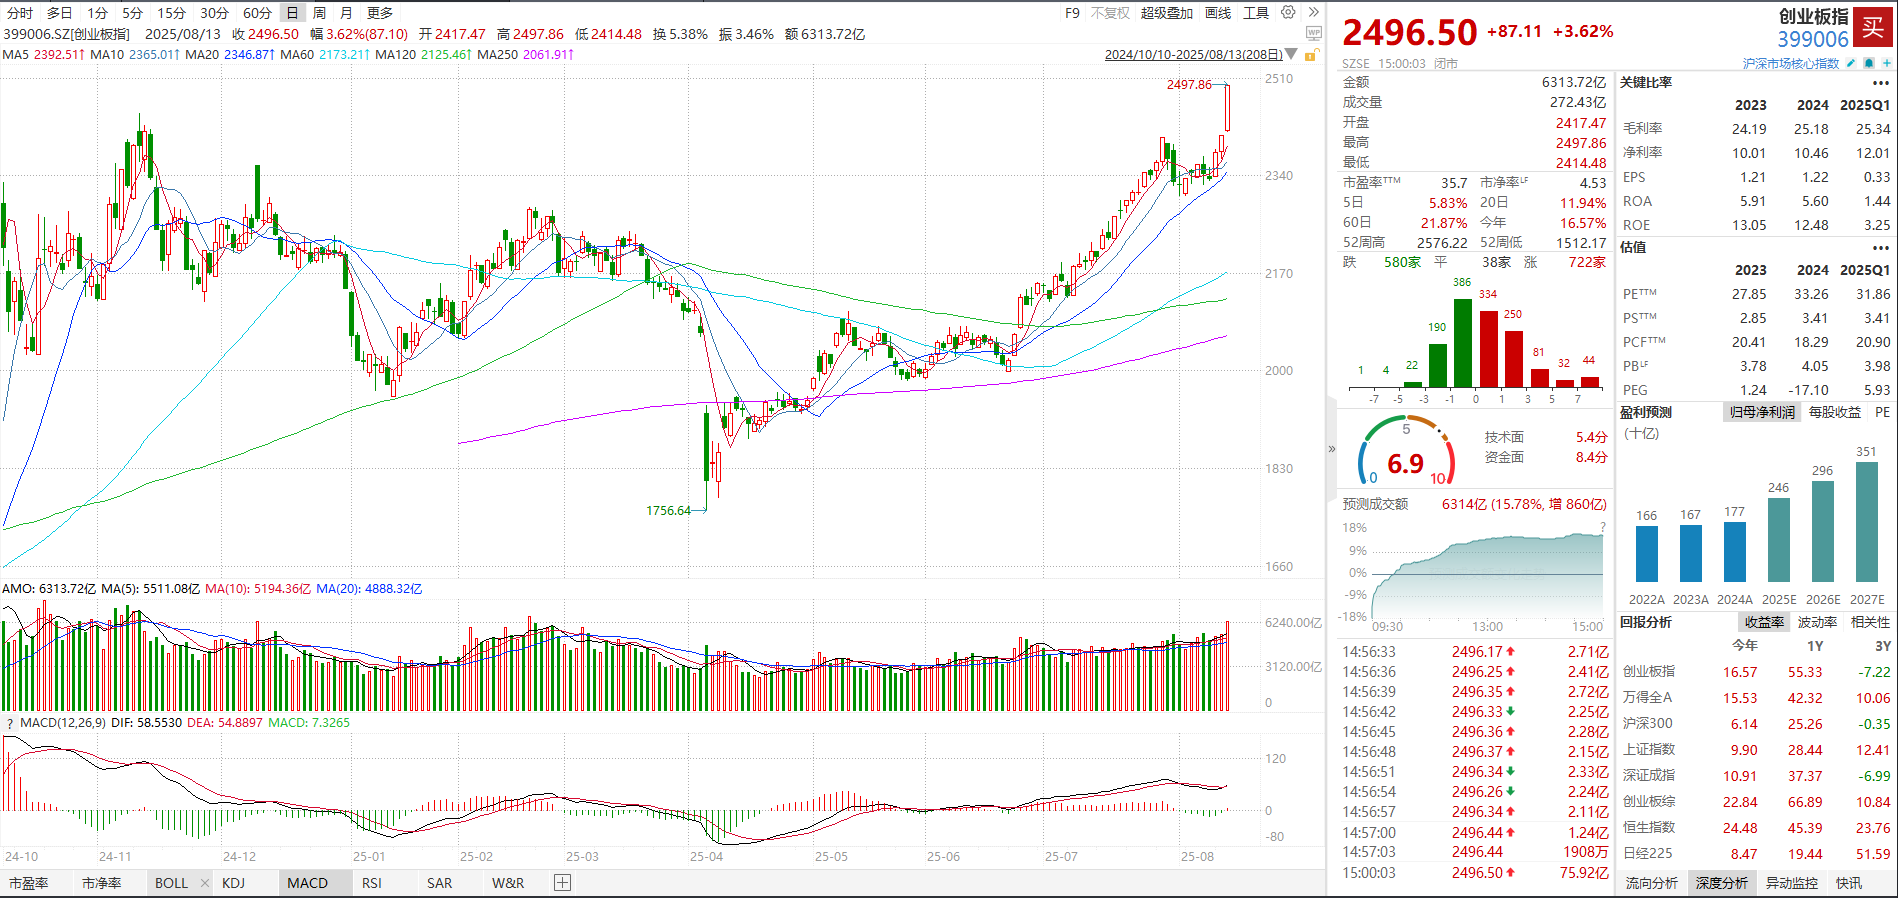Expand 关键比率 more options ellipsis

pyautogui.click(x=1881, y=83)
